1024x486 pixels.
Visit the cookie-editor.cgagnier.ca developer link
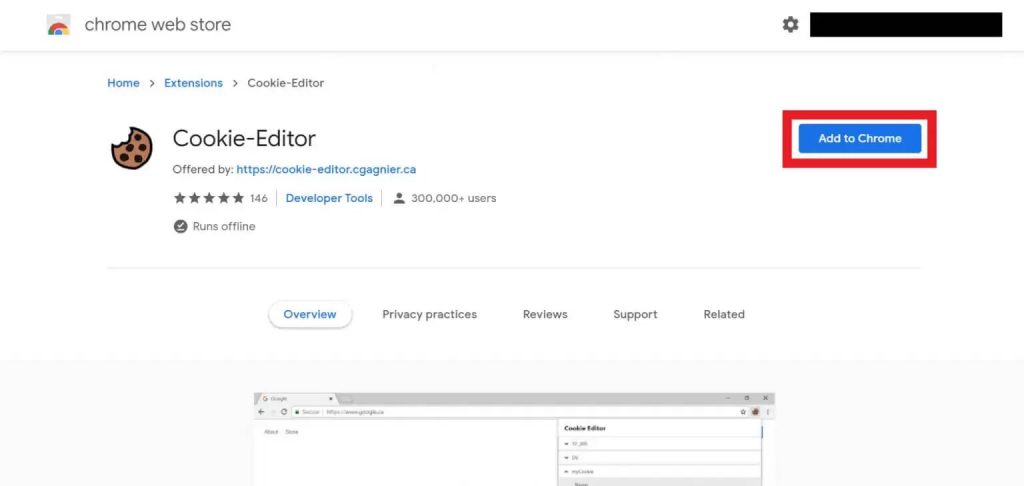click(326, 169)
